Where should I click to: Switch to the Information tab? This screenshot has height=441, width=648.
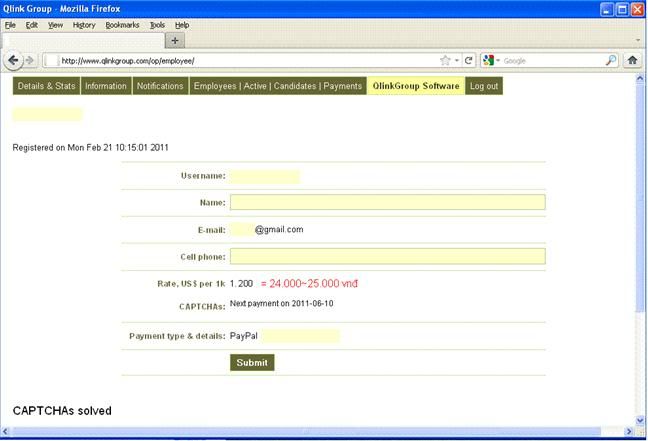coord(106,86)
